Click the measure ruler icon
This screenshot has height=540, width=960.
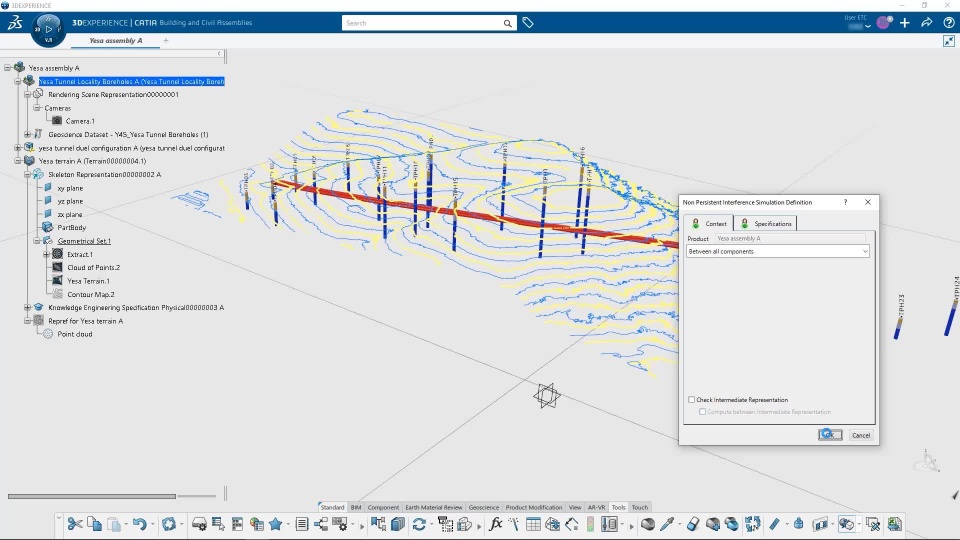[774, 524]
